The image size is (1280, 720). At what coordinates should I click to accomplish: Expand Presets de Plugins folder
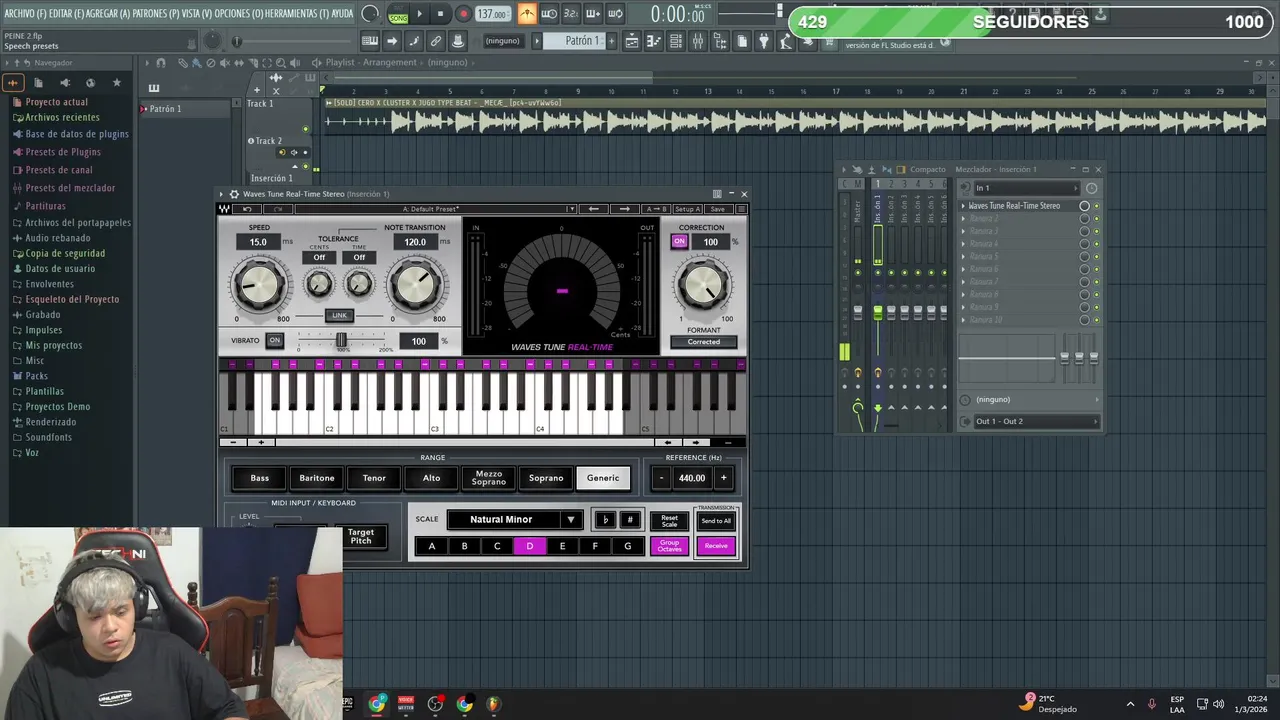point(63,152)
